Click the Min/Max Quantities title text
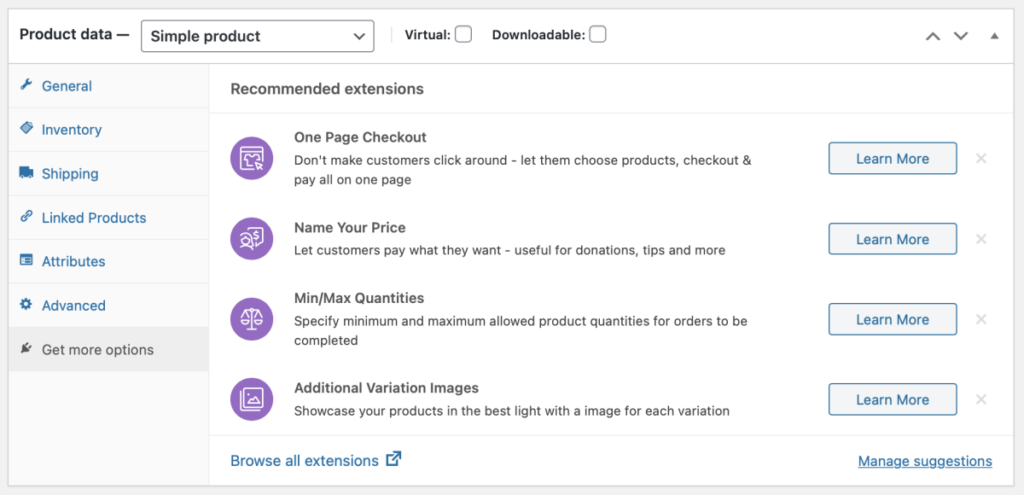The height and width of the screenshot is (495, 1024). (x=359, y=298)
